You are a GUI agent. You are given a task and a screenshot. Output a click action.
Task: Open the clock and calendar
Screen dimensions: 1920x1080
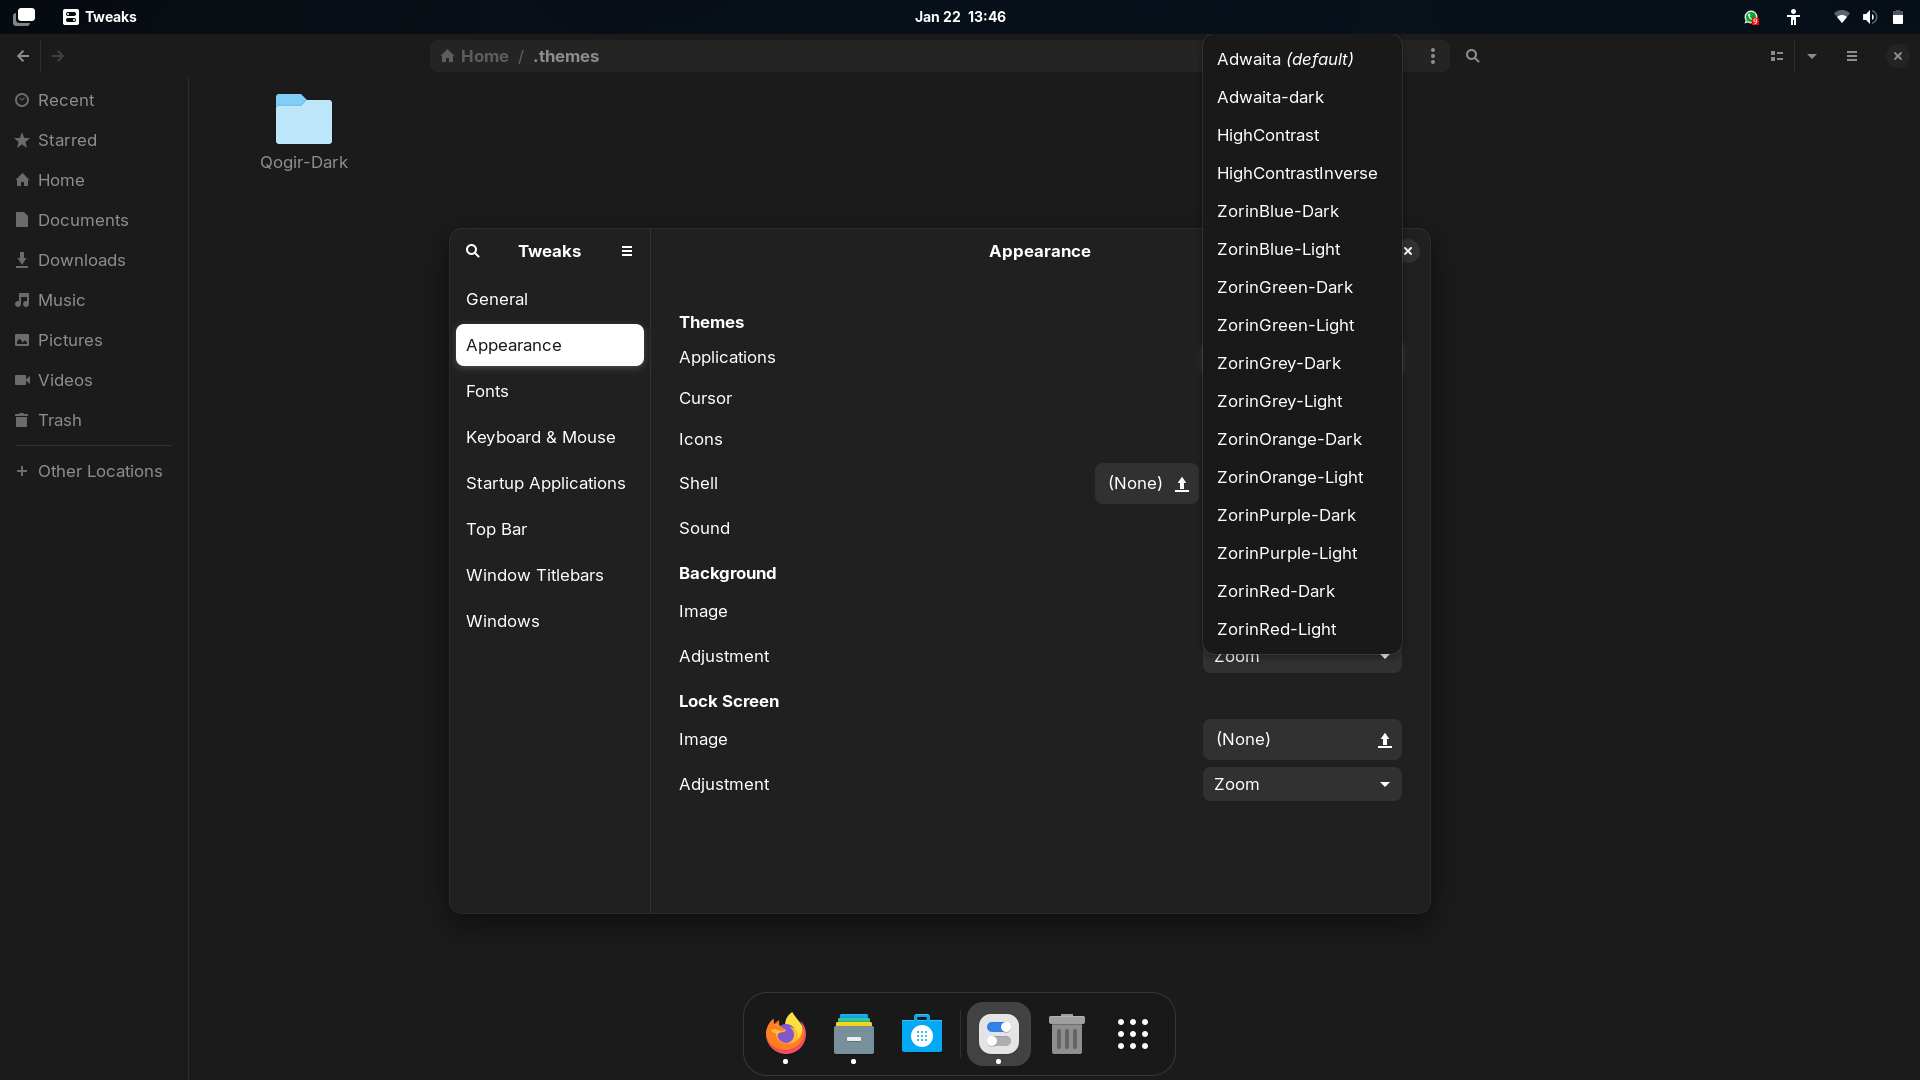(x=960, y=17)
